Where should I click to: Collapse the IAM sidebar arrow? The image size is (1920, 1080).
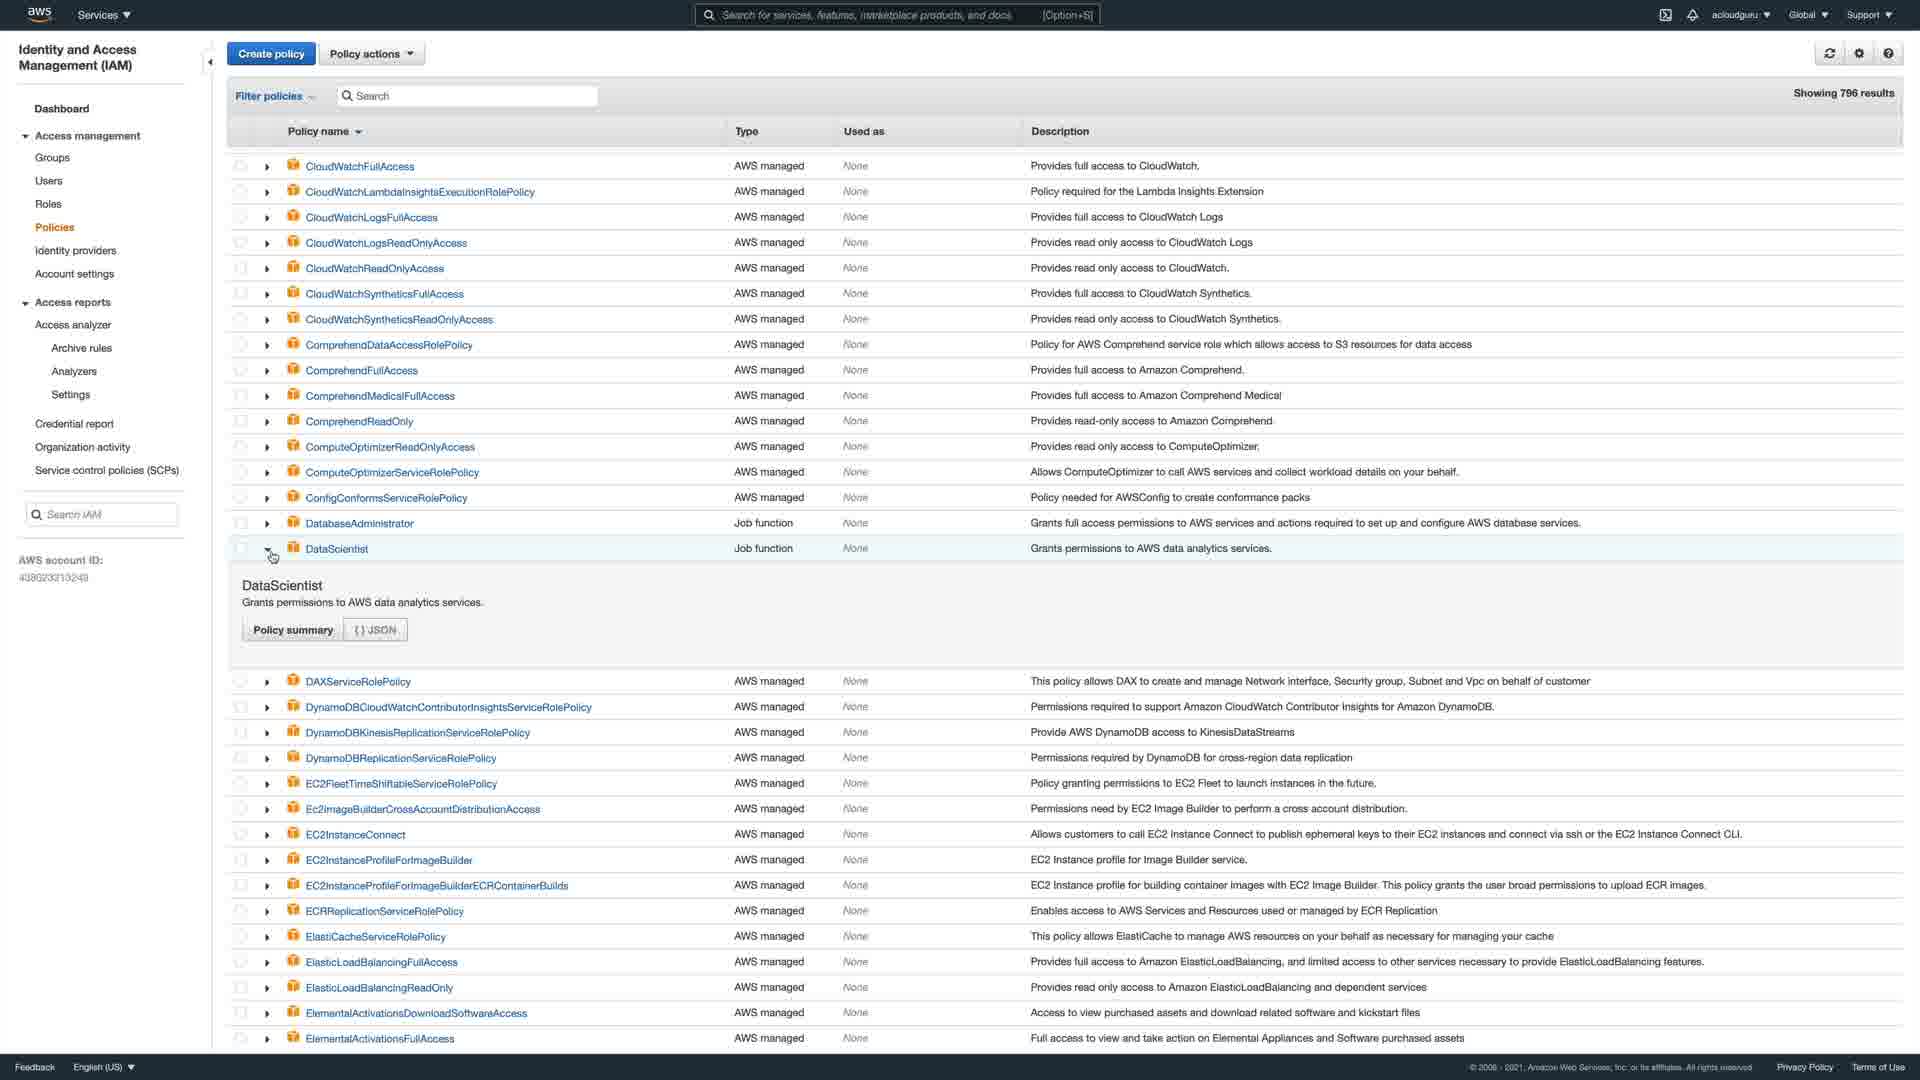(209, 62)
